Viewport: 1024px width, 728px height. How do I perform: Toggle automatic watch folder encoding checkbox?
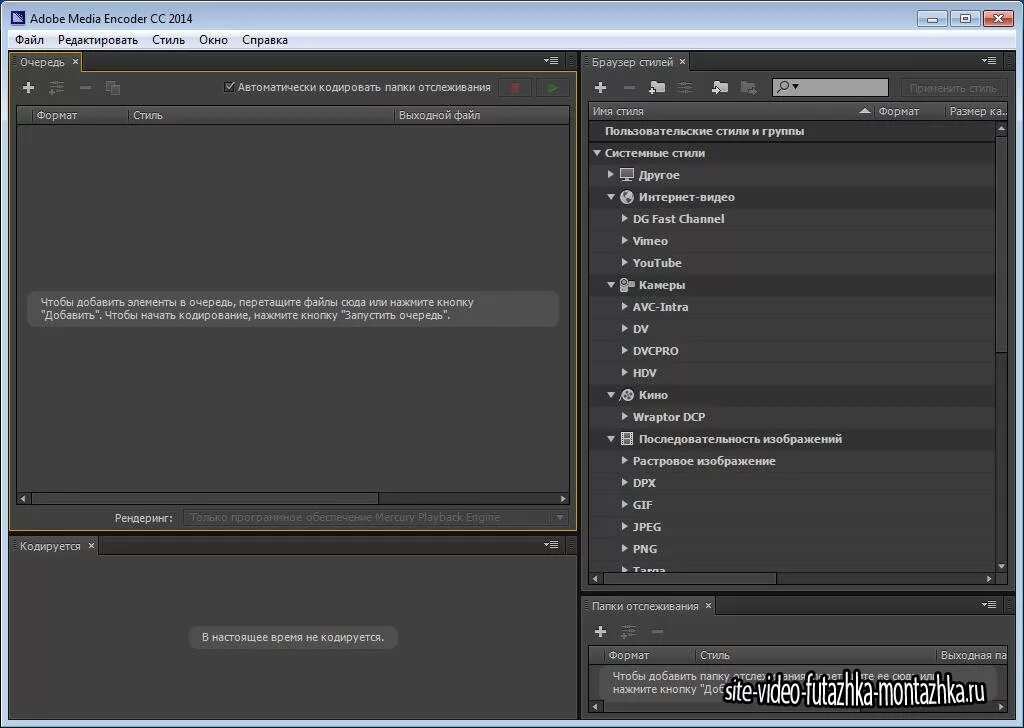(x=229, y=87)
